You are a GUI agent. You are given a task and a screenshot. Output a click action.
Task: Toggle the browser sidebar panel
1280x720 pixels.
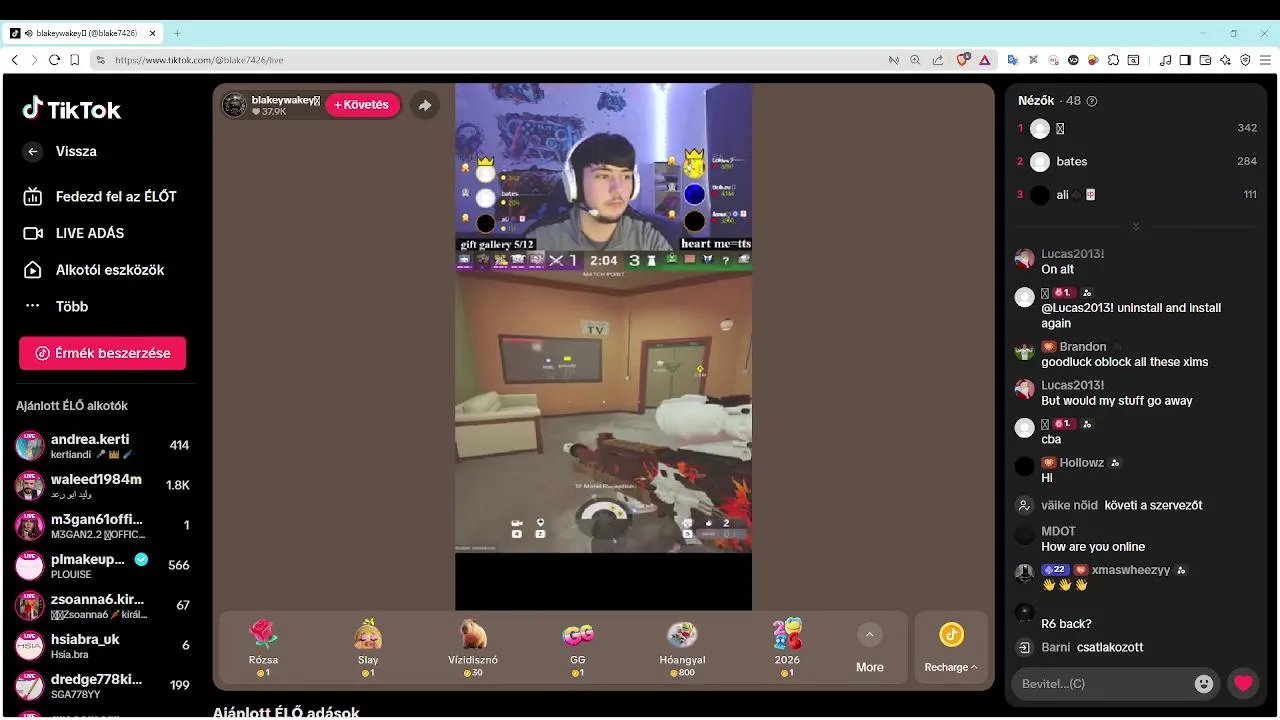click(x=1185, y=60)
